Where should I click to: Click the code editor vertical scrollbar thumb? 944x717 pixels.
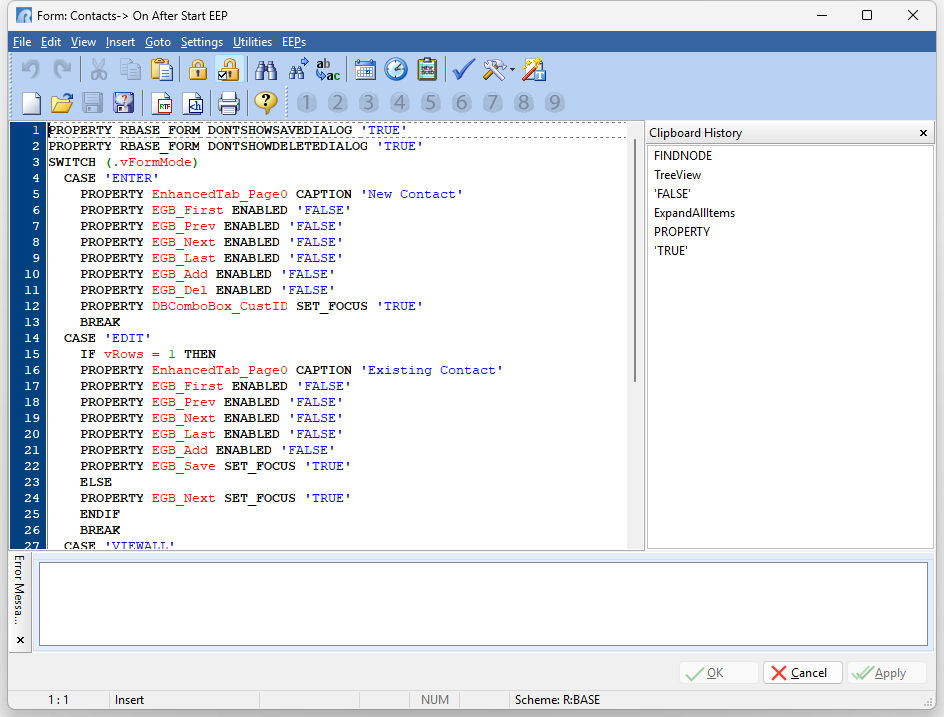[x=635, y=260]
